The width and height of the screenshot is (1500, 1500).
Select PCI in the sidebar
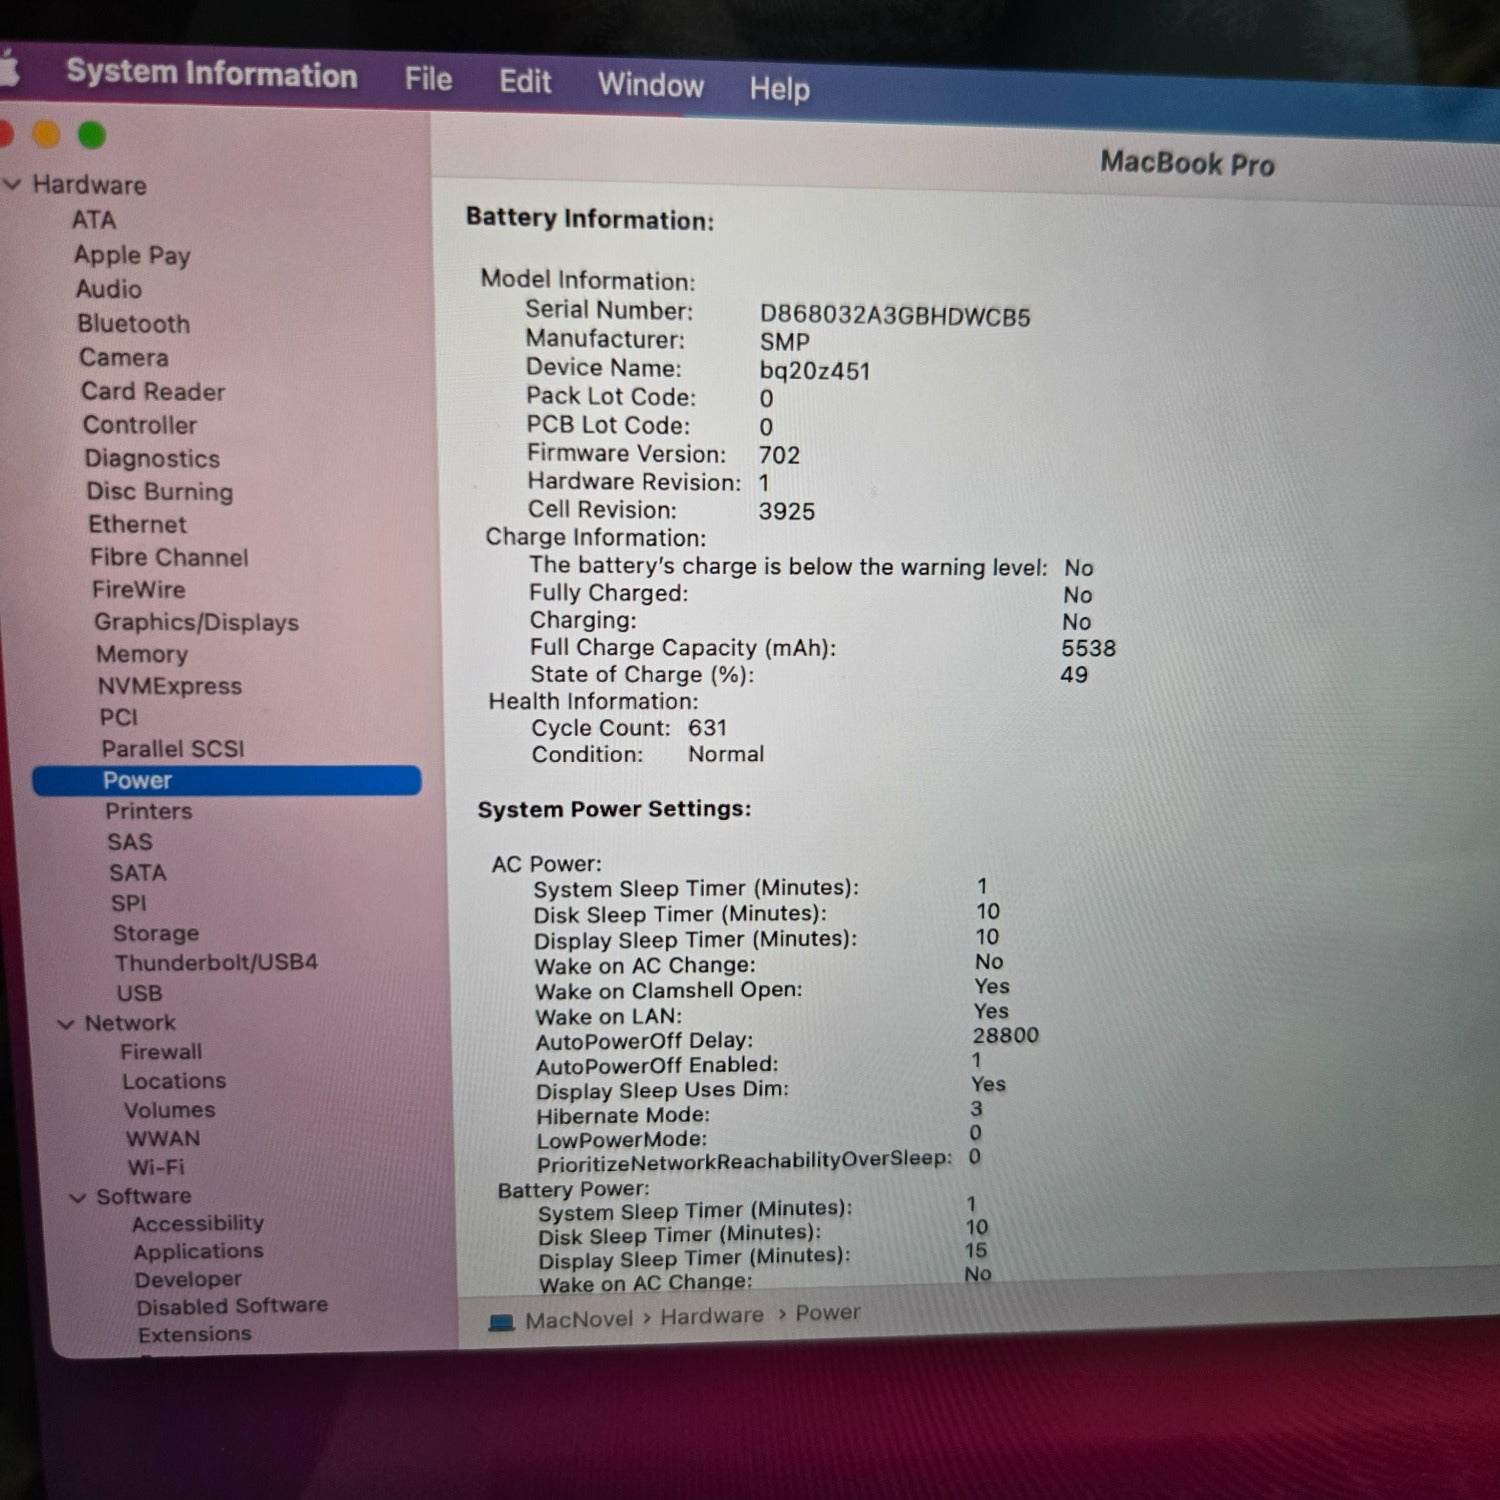pos(119,718)
